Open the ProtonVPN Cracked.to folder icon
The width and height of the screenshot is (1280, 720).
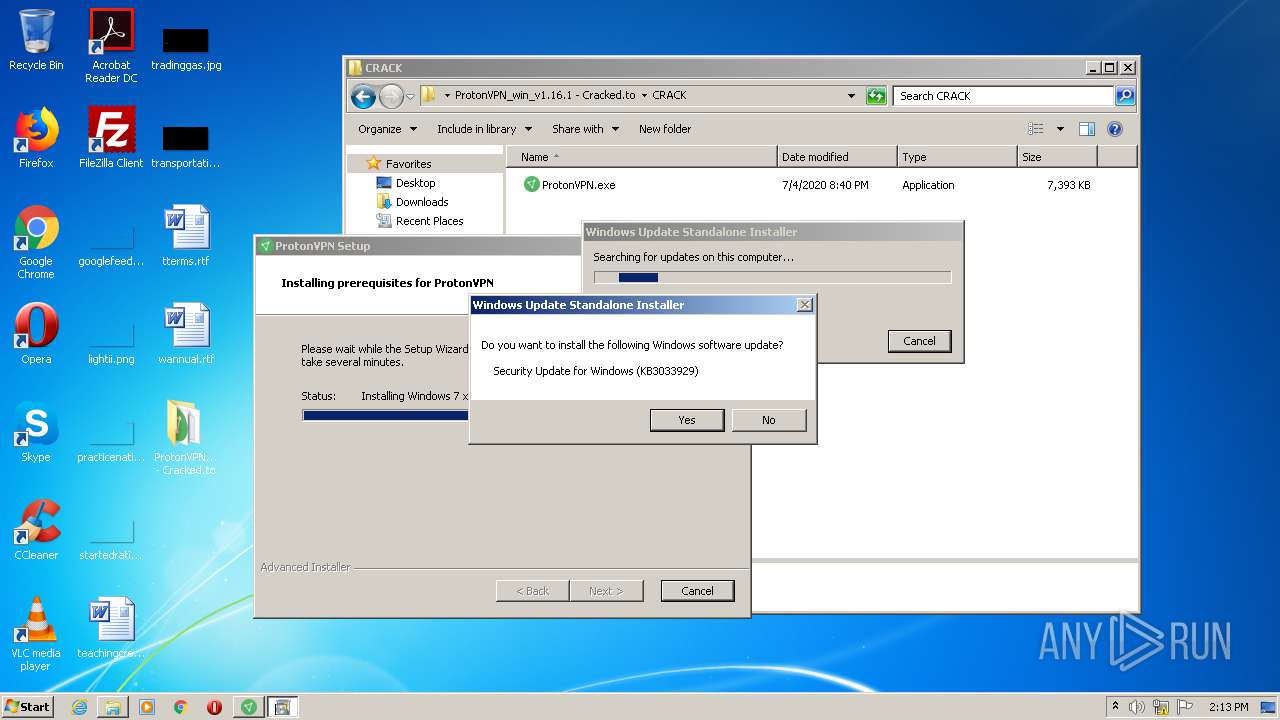(x=186, y=437)
